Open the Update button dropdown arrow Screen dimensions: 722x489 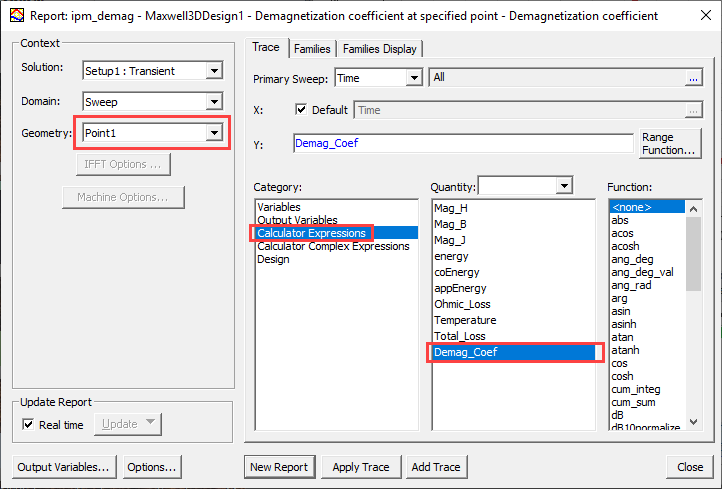pyautogui.click(x=150, y=423)
